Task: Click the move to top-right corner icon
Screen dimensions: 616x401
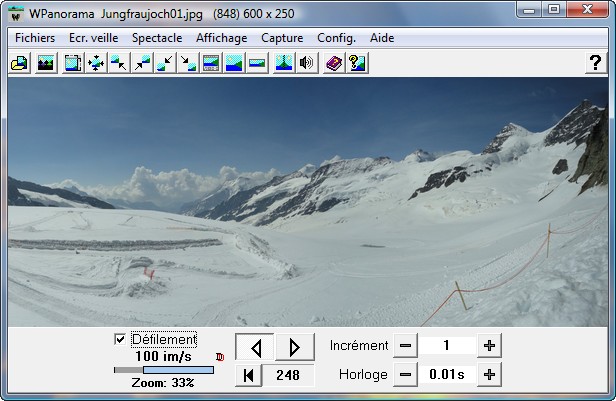Action: (142, 63)
